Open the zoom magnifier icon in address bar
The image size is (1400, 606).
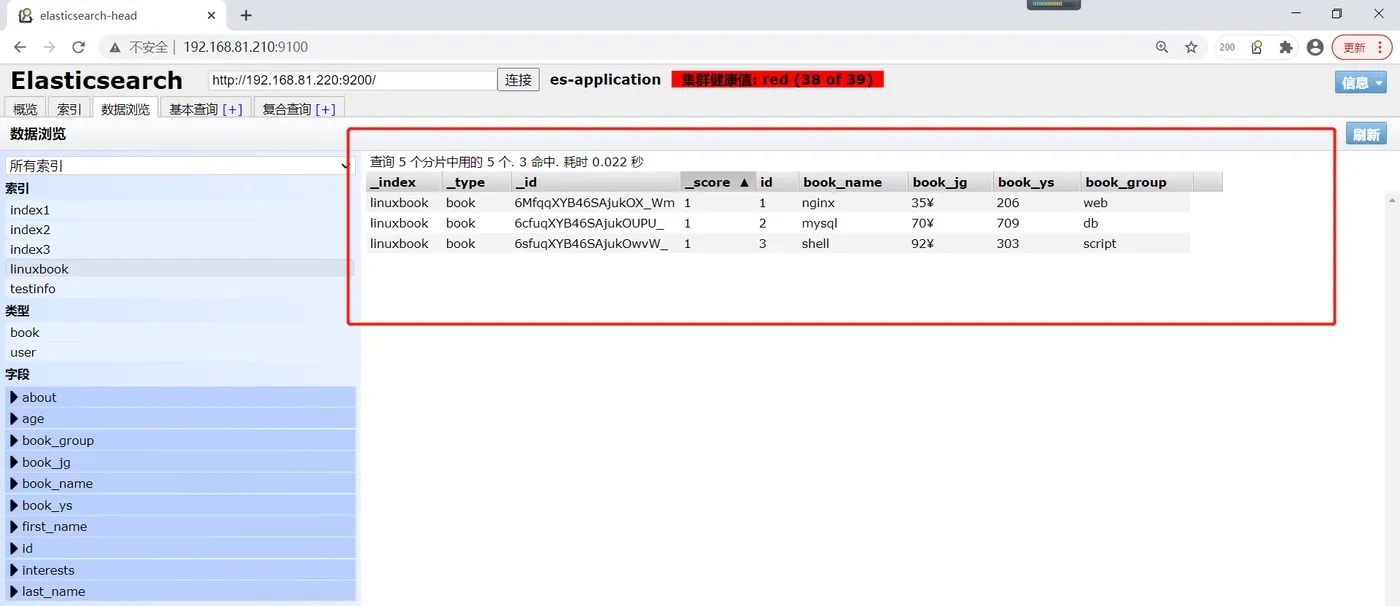1162,47
